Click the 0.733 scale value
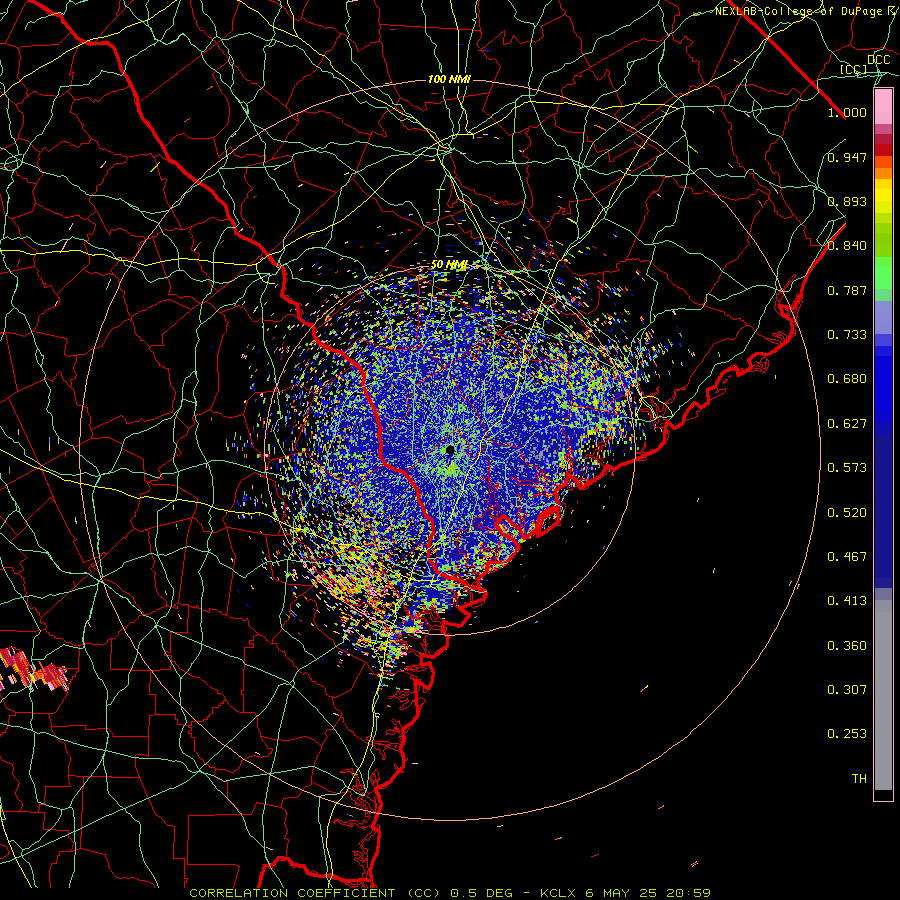Screen dimensions: 900x900 pyautogui.click(x=847, y=335)
